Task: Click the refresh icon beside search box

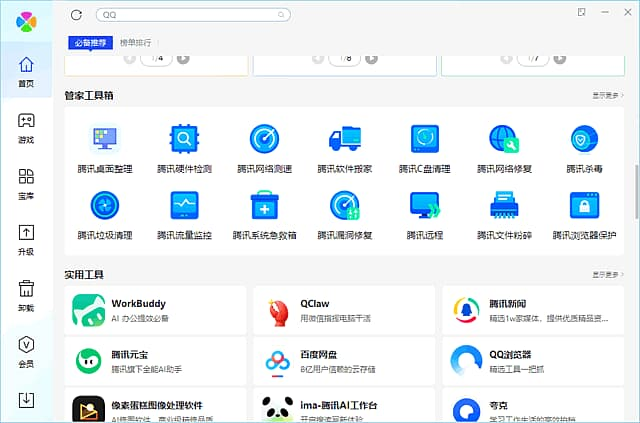Action: [76, 15]
